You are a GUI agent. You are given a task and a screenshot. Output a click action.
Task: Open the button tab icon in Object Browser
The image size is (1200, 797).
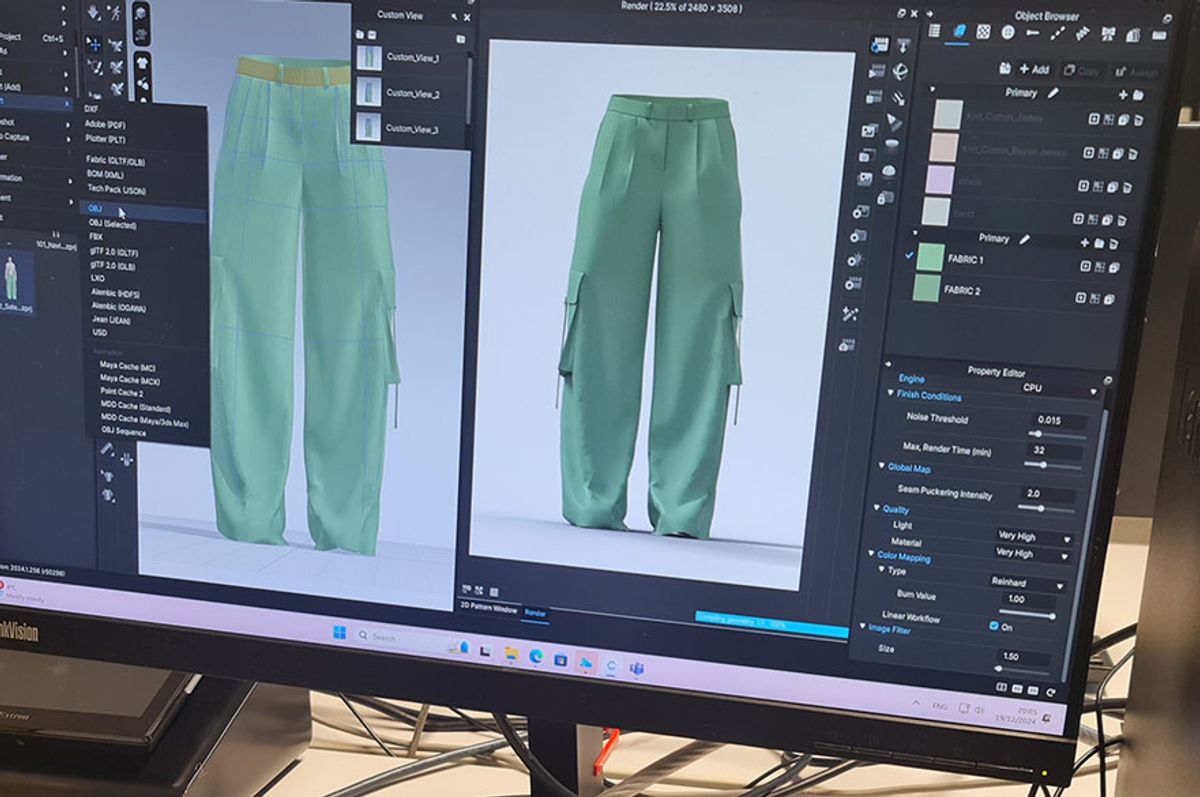click(x=1008, y=32)
